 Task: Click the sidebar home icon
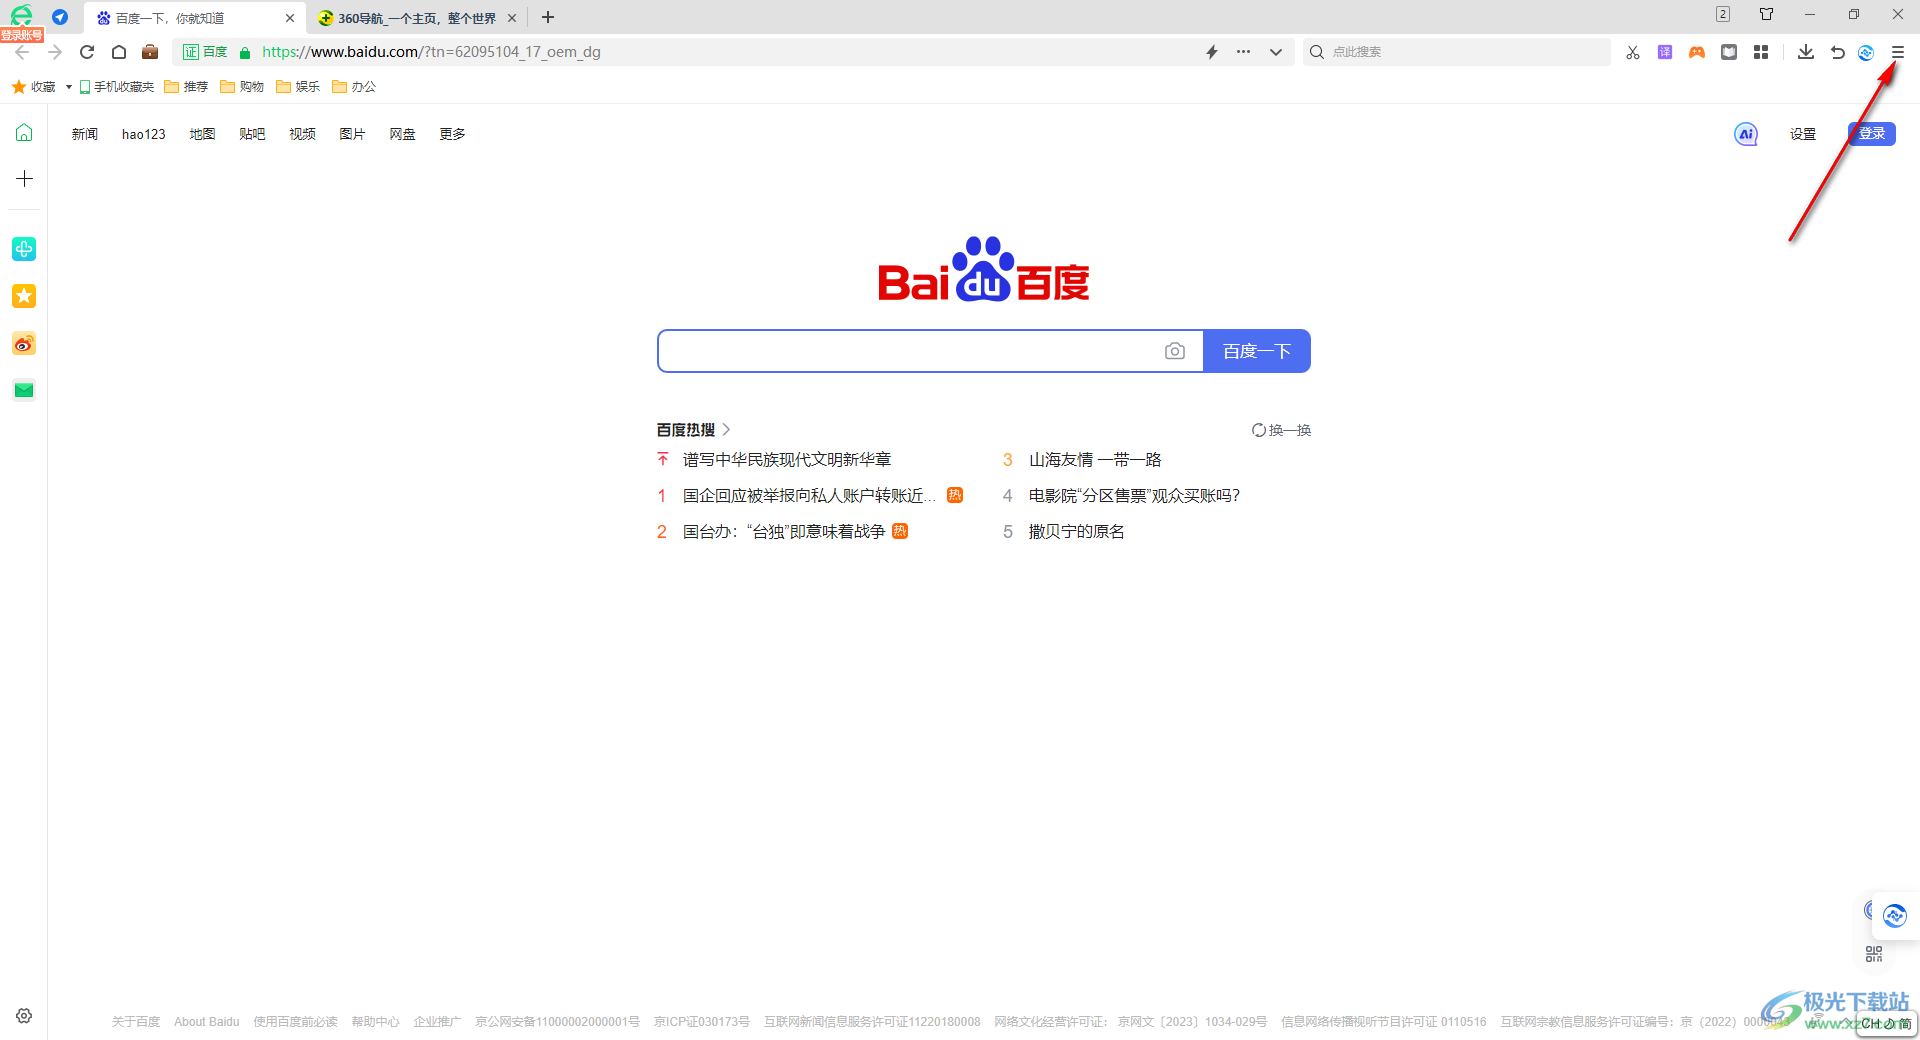coord(24,132)
